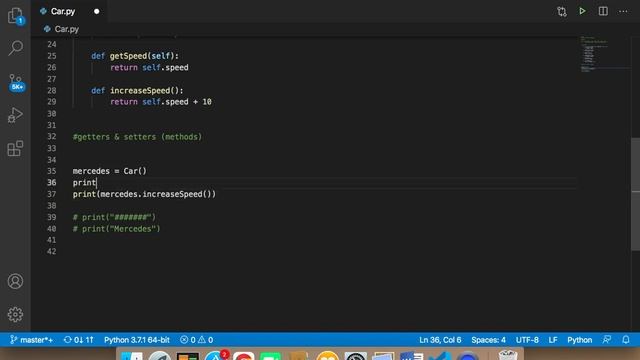Change language mode via Python indicator

click(579, 340)
